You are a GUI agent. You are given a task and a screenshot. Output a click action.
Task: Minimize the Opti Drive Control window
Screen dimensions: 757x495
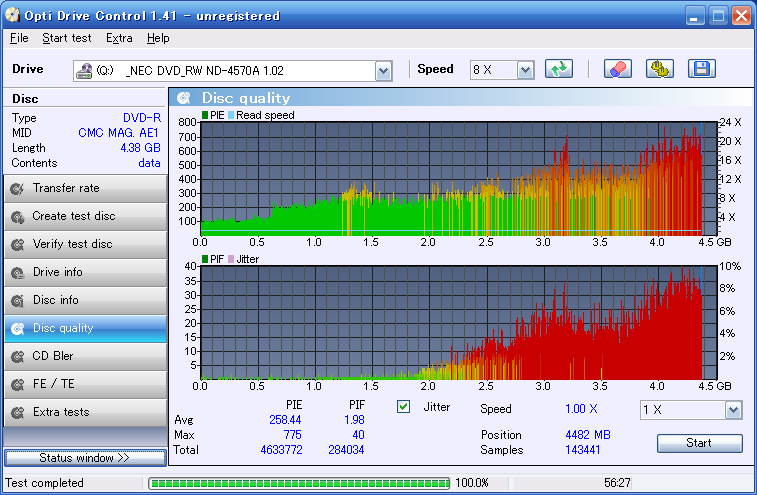[694, 15]
